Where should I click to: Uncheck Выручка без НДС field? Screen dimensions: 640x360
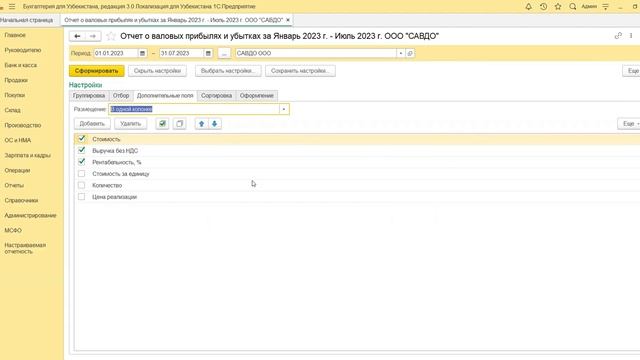[x=82, y=150]
